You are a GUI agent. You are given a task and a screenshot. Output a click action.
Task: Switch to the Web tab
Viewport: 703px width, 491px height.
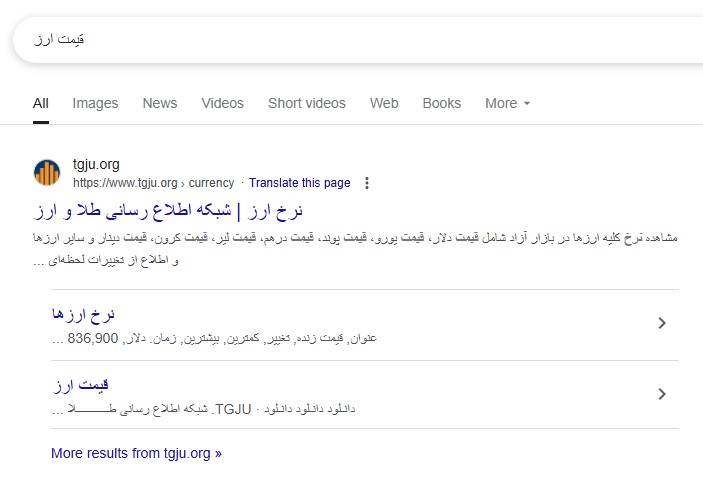point(384,103)
